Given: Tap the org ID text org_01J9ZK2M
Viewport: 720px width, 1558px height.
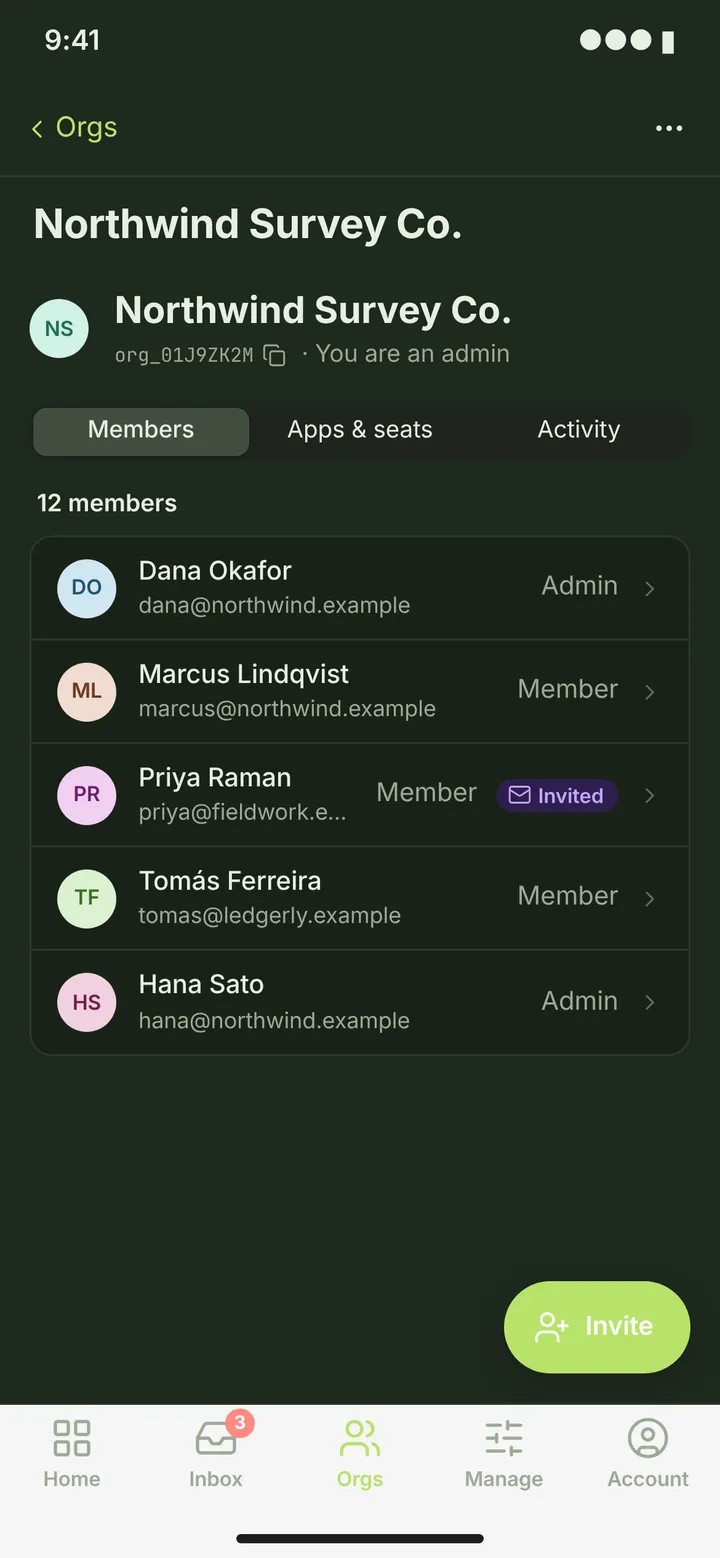Looking at the screenshot, I should pyautogui.click(x=184, y=355).
